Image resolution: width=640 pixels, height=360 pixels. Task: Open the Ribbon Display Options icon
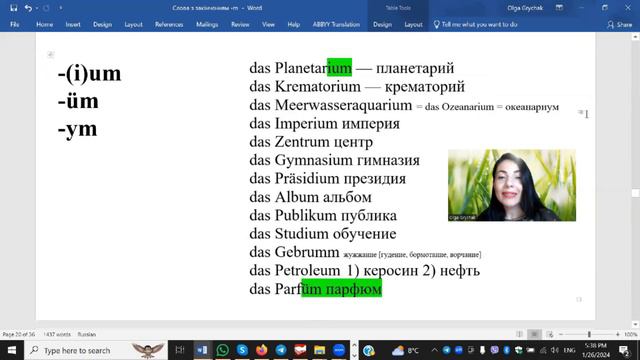[x=559, y=8]
